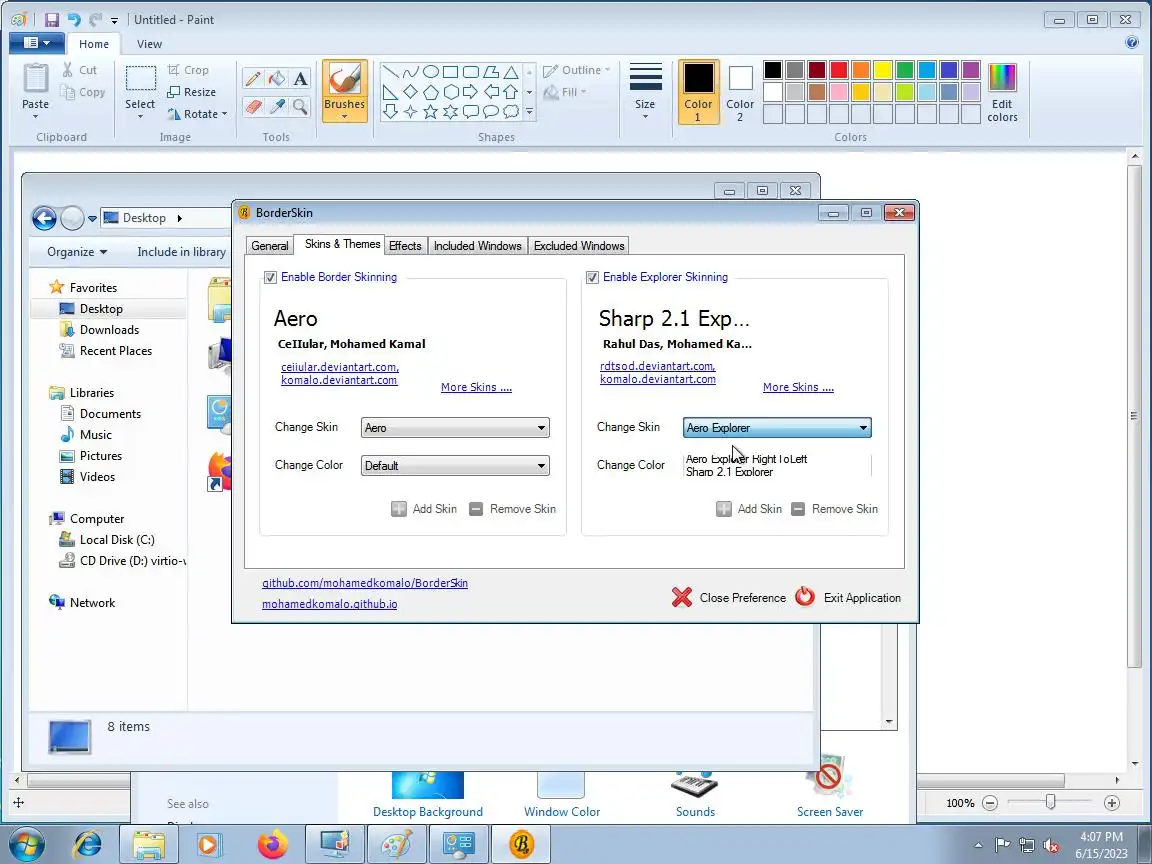This screenshot has width=1152, height=864.
Task: Open the Resize command
Action: point(191,92)
